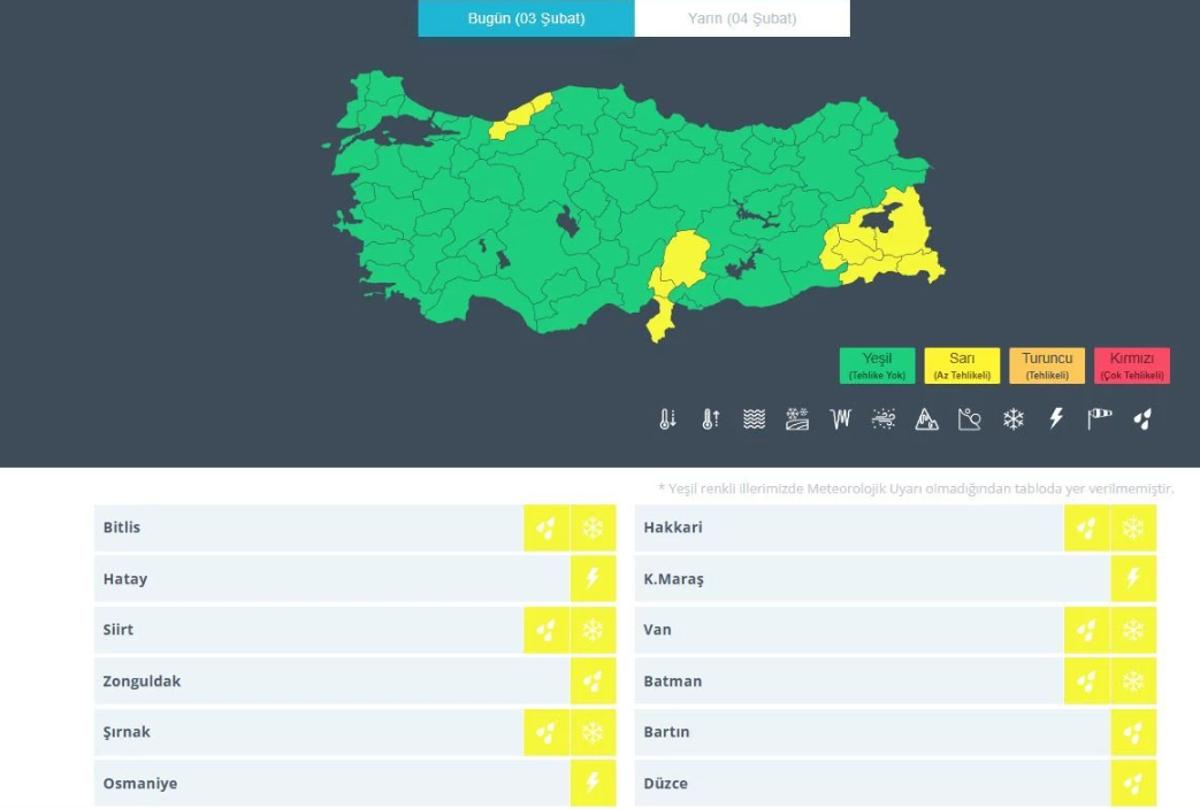Select the snowflake icon in legend row

1013,420
